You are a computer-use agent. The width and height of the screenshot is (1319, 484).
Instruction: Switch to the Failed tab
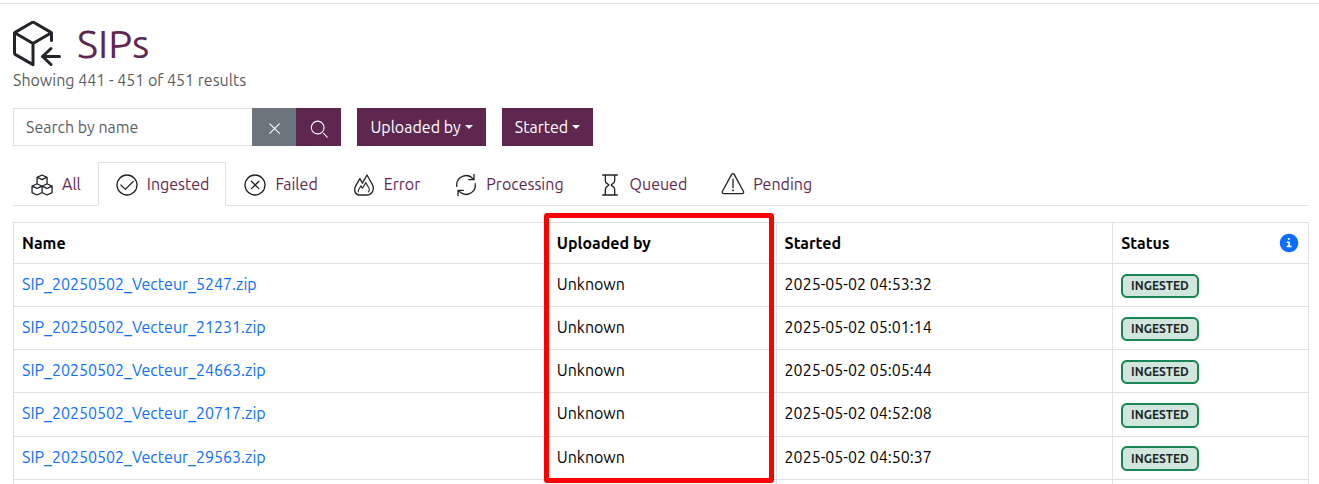click(281, 184)
